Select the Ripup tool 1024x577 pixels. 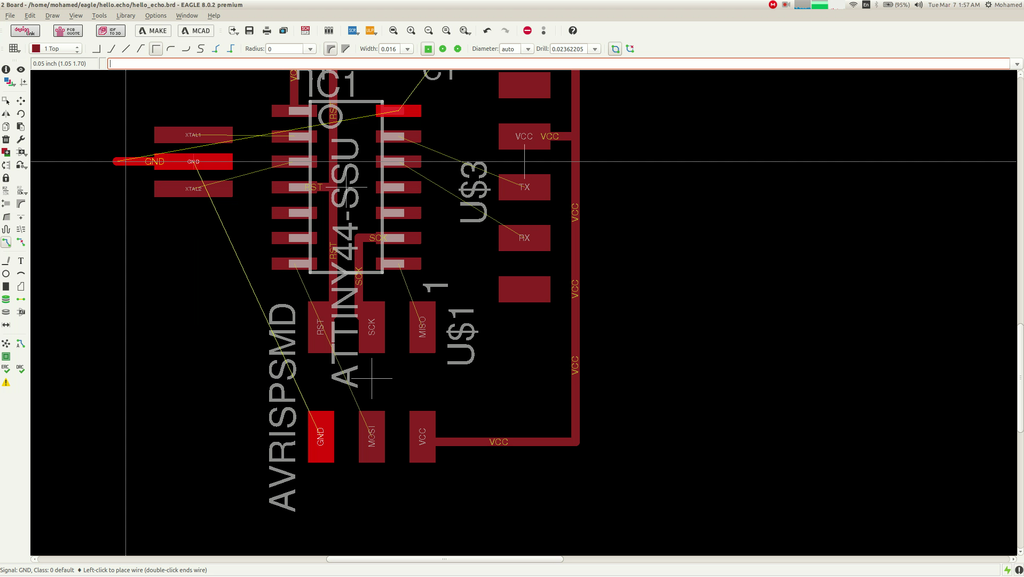(x=21, y=242)
